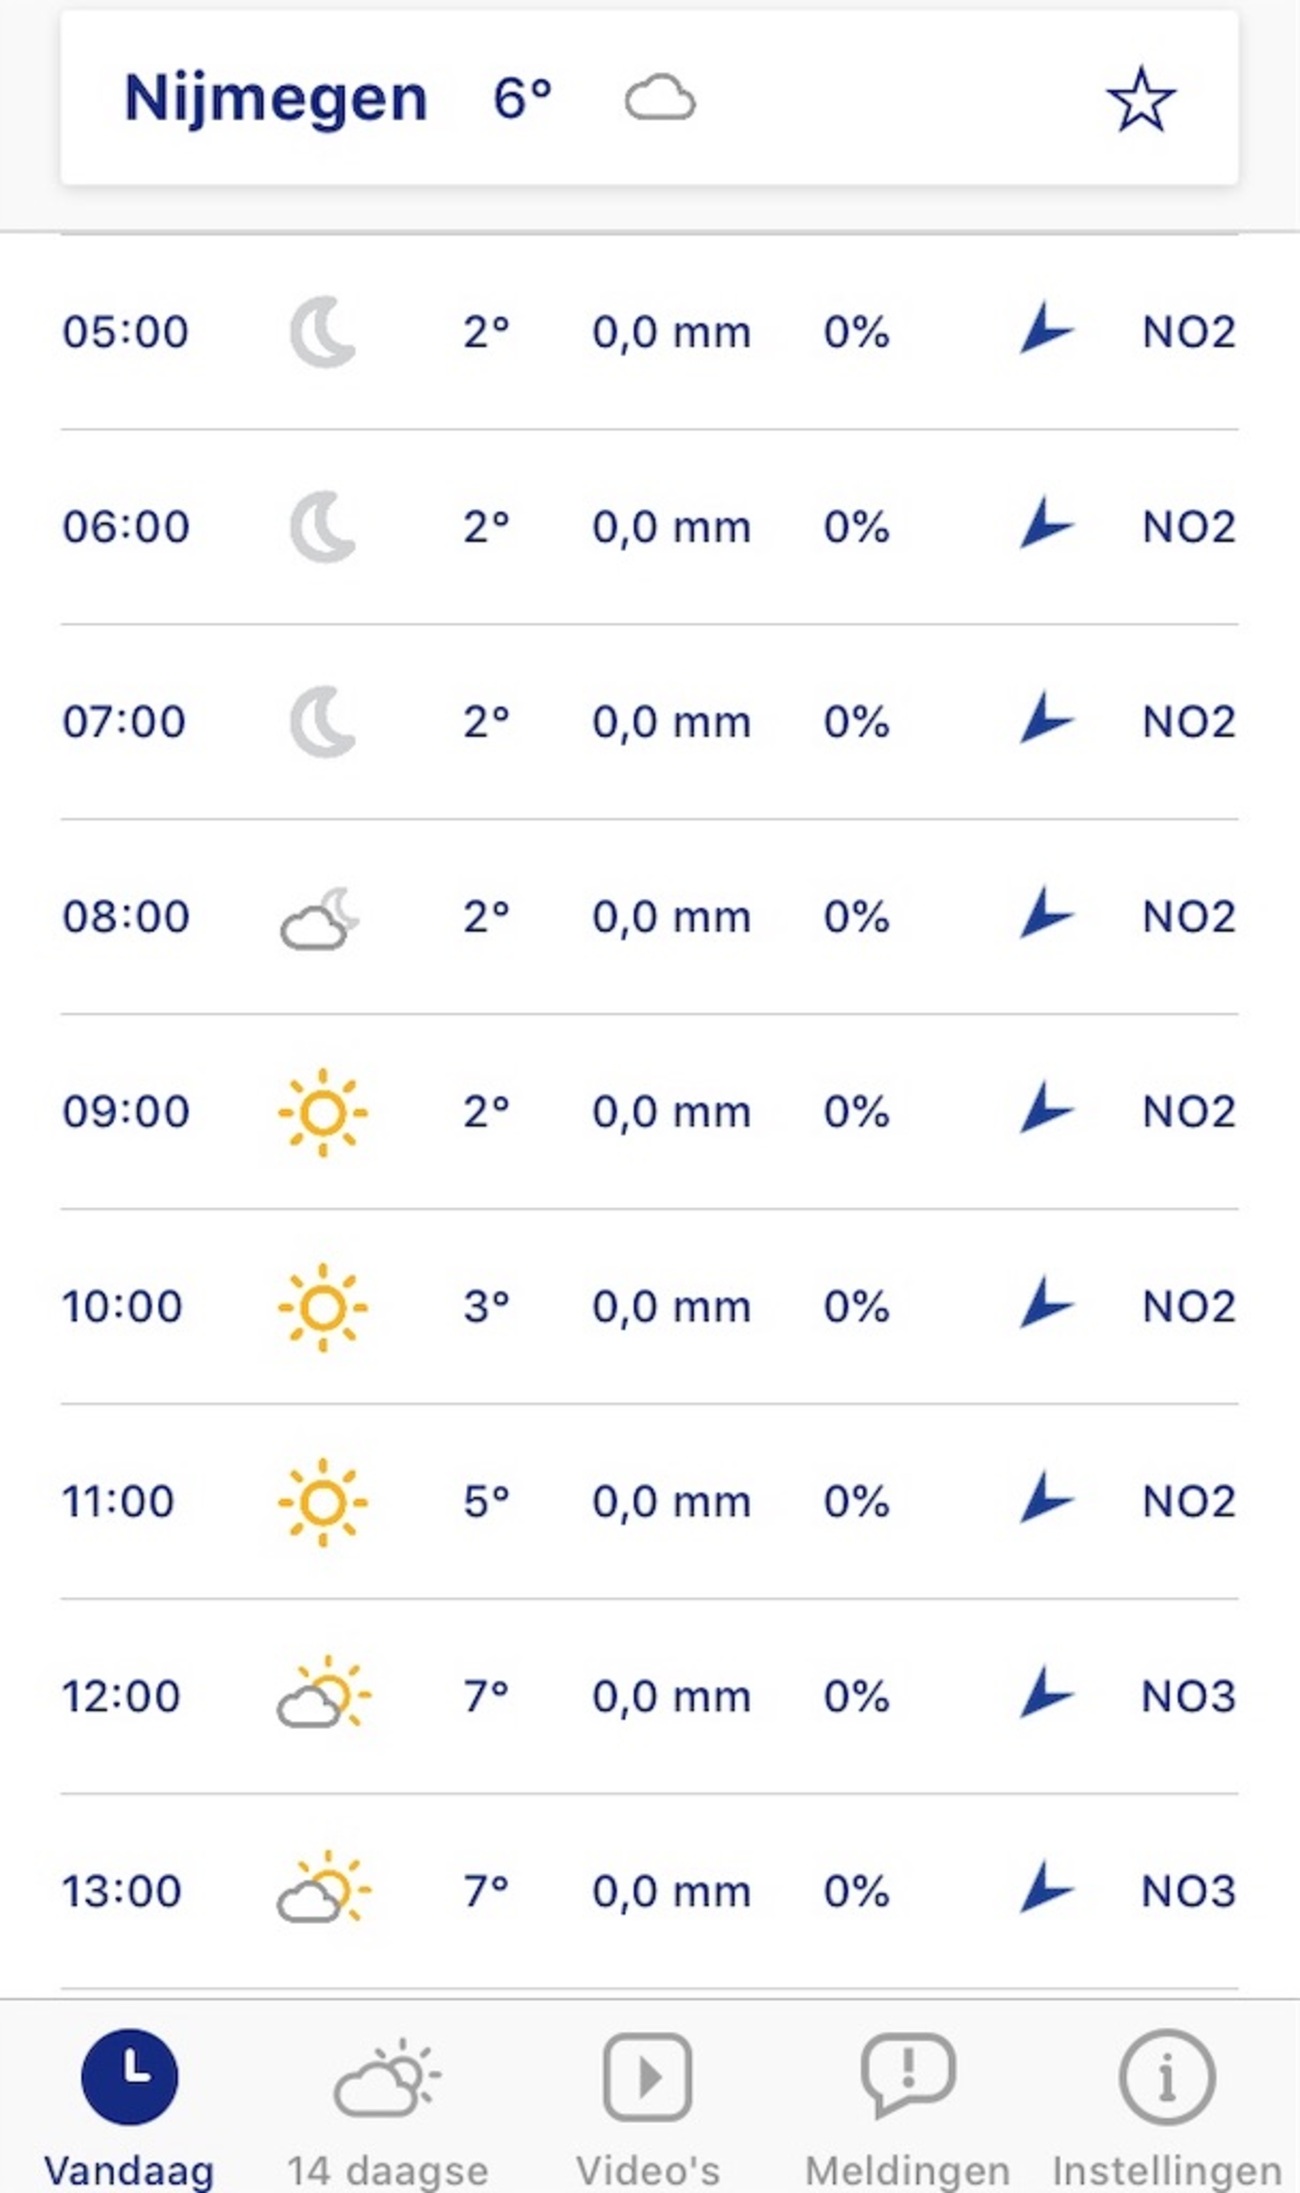Tap the wind direction arrow at 06:00
This screenshot has width=1300, height=2193.
pos(1044,524)
